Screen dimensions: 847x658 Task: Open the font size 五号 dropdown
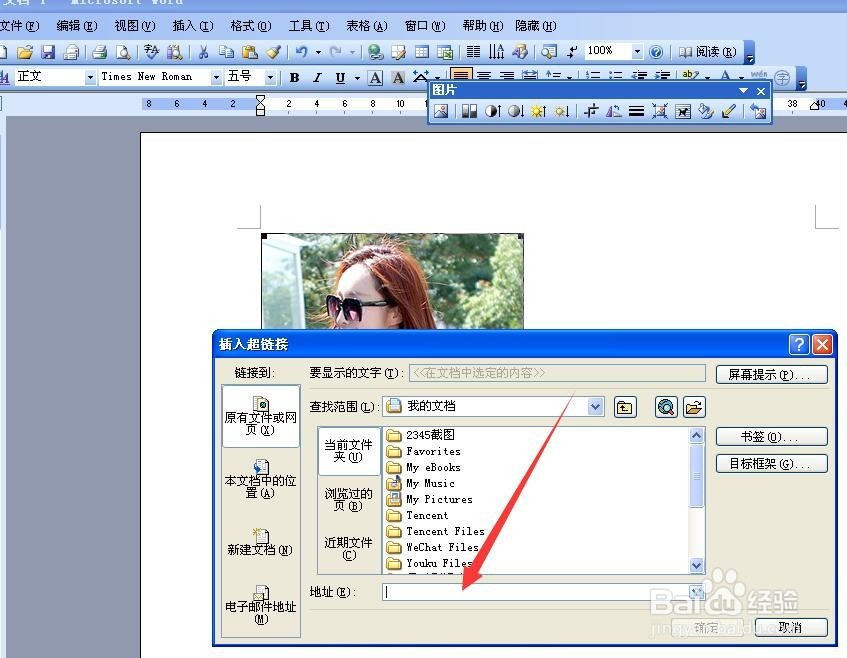click(x=271, y=77)
